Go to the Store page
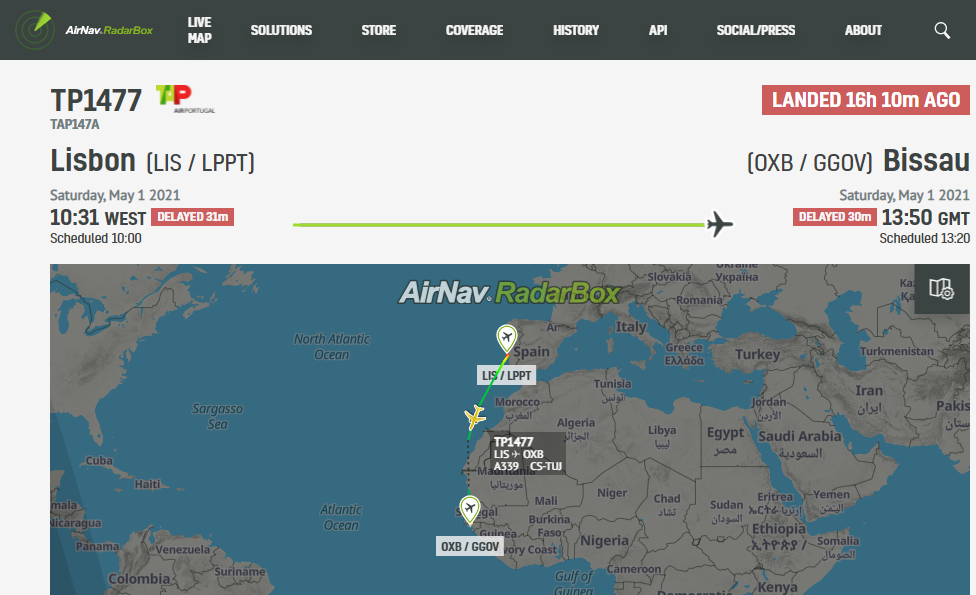 coord(378,30)
